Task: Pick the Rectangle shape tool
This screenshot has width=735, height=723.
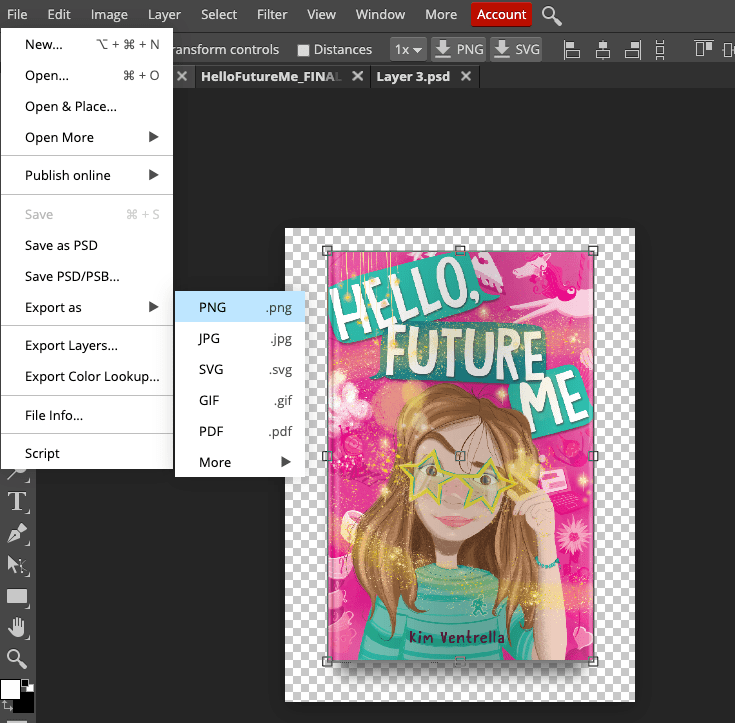Action: click(x=17, y=597)
